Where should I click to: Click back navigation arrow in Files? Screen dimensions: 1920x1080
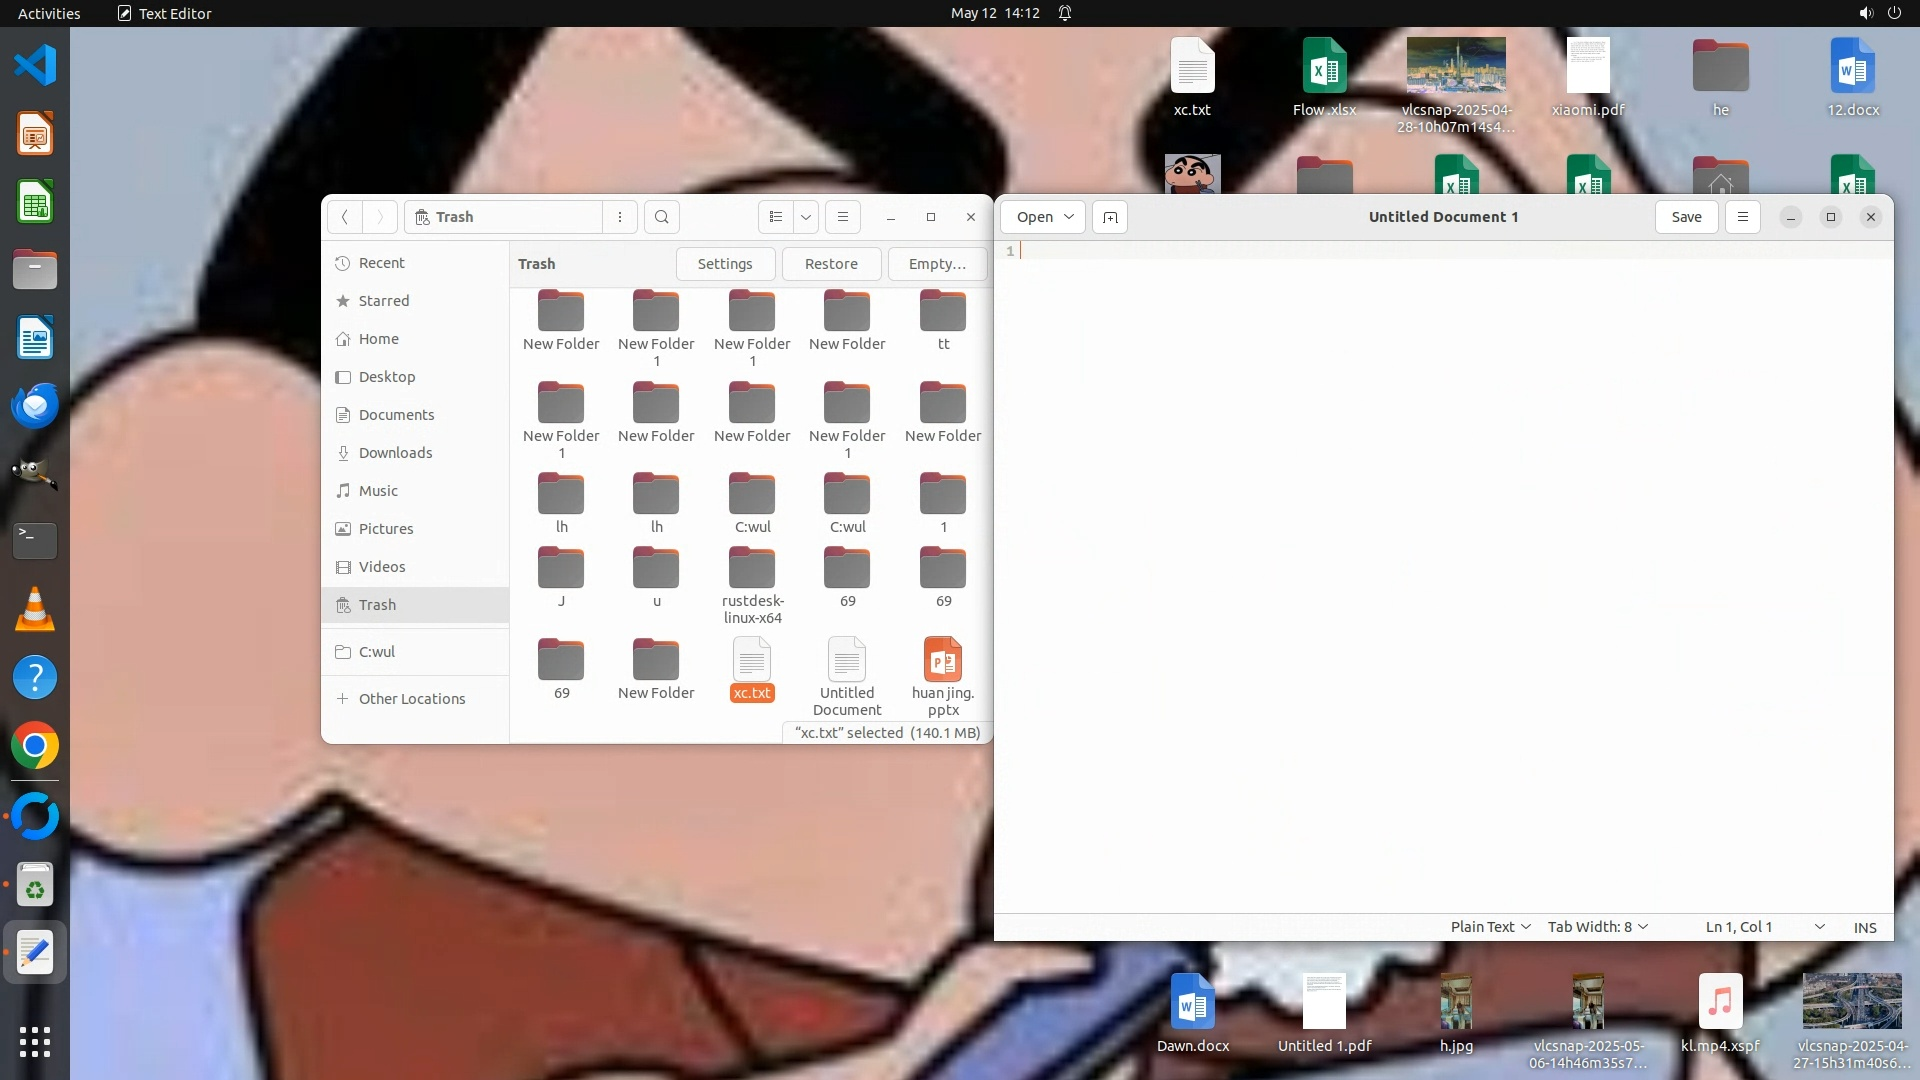(x=345, y=217)
